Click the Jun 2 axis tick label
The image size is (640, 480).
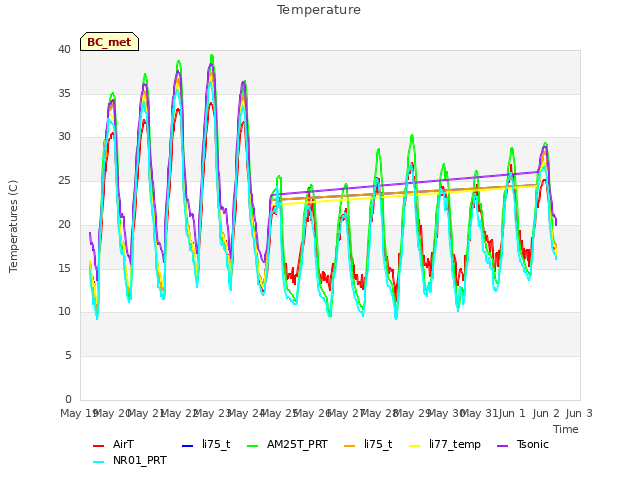(546, 413)
